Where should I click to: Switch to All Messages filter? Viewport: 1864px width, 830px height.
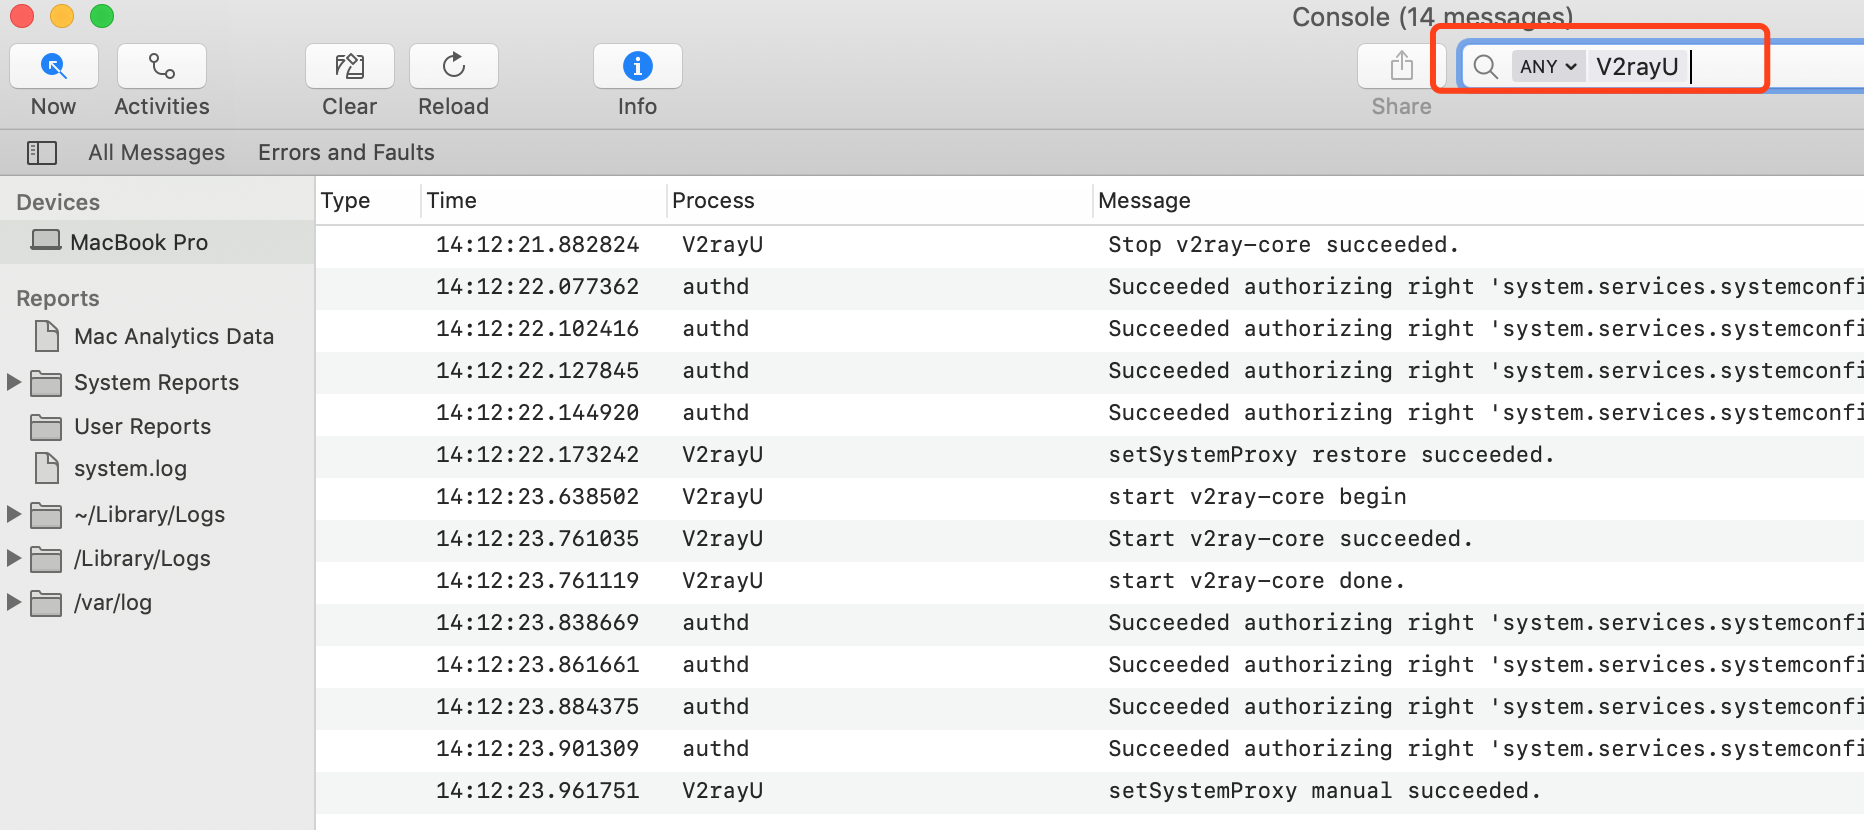(156, 153)
